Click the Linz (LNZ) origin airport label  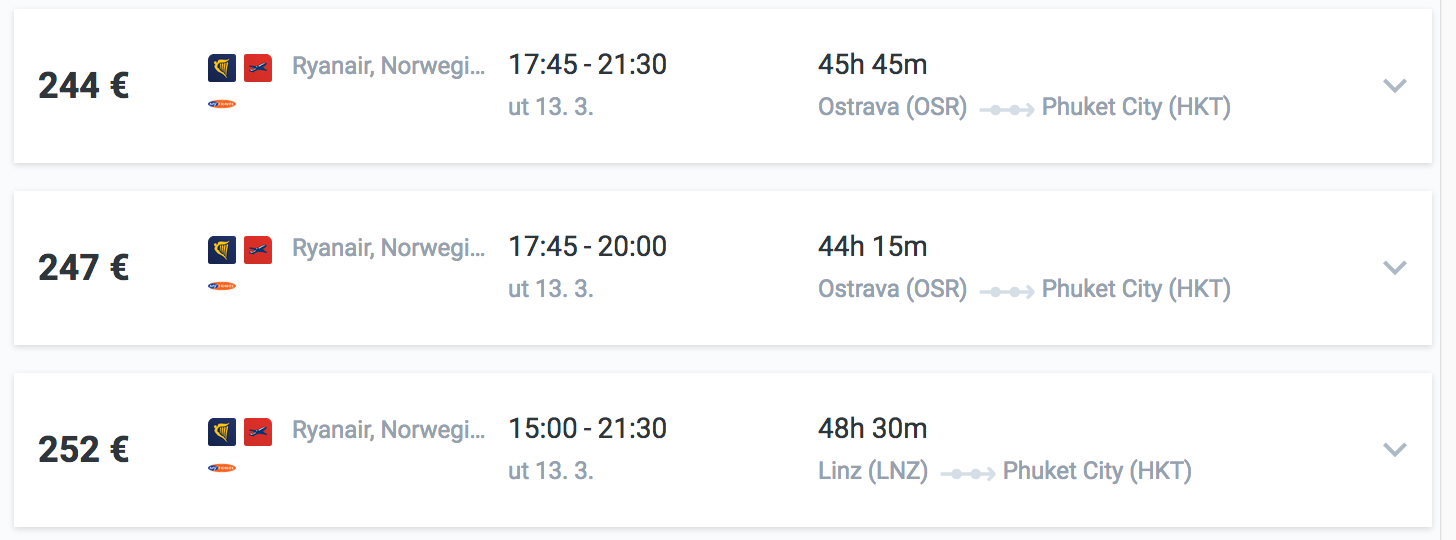(x=873, y=471)
